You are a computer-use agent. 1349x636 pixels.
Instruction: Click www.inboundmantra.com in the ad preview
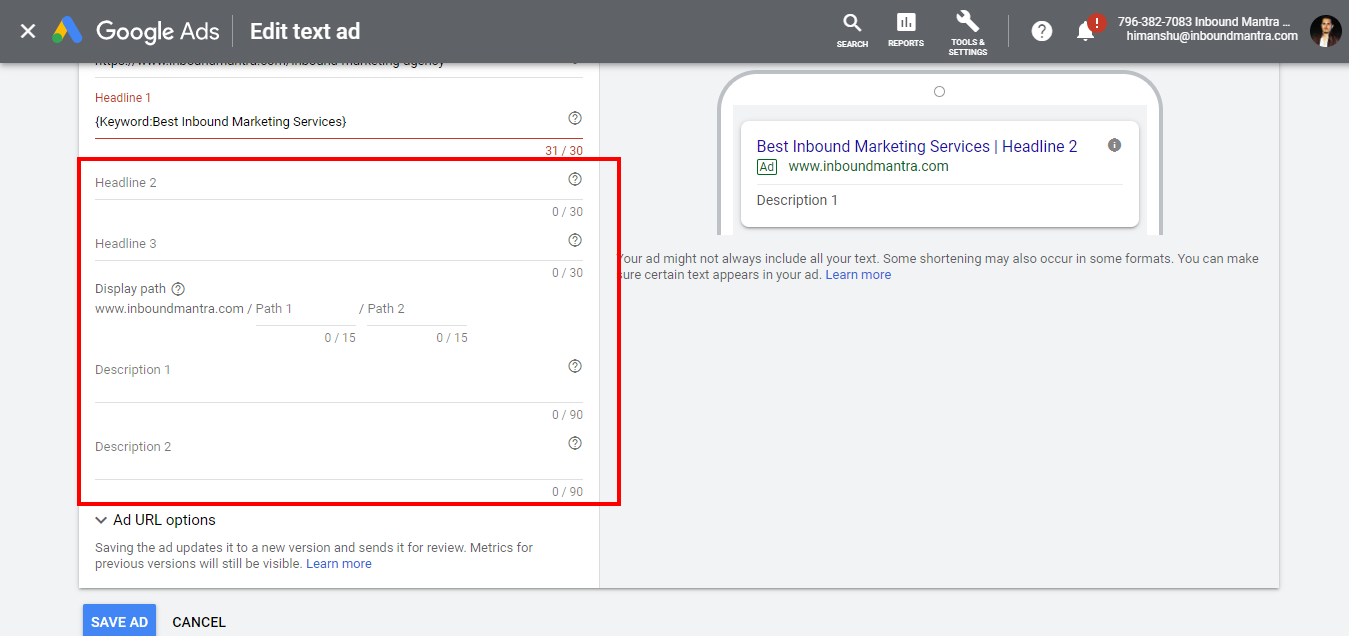click(868, 166)
